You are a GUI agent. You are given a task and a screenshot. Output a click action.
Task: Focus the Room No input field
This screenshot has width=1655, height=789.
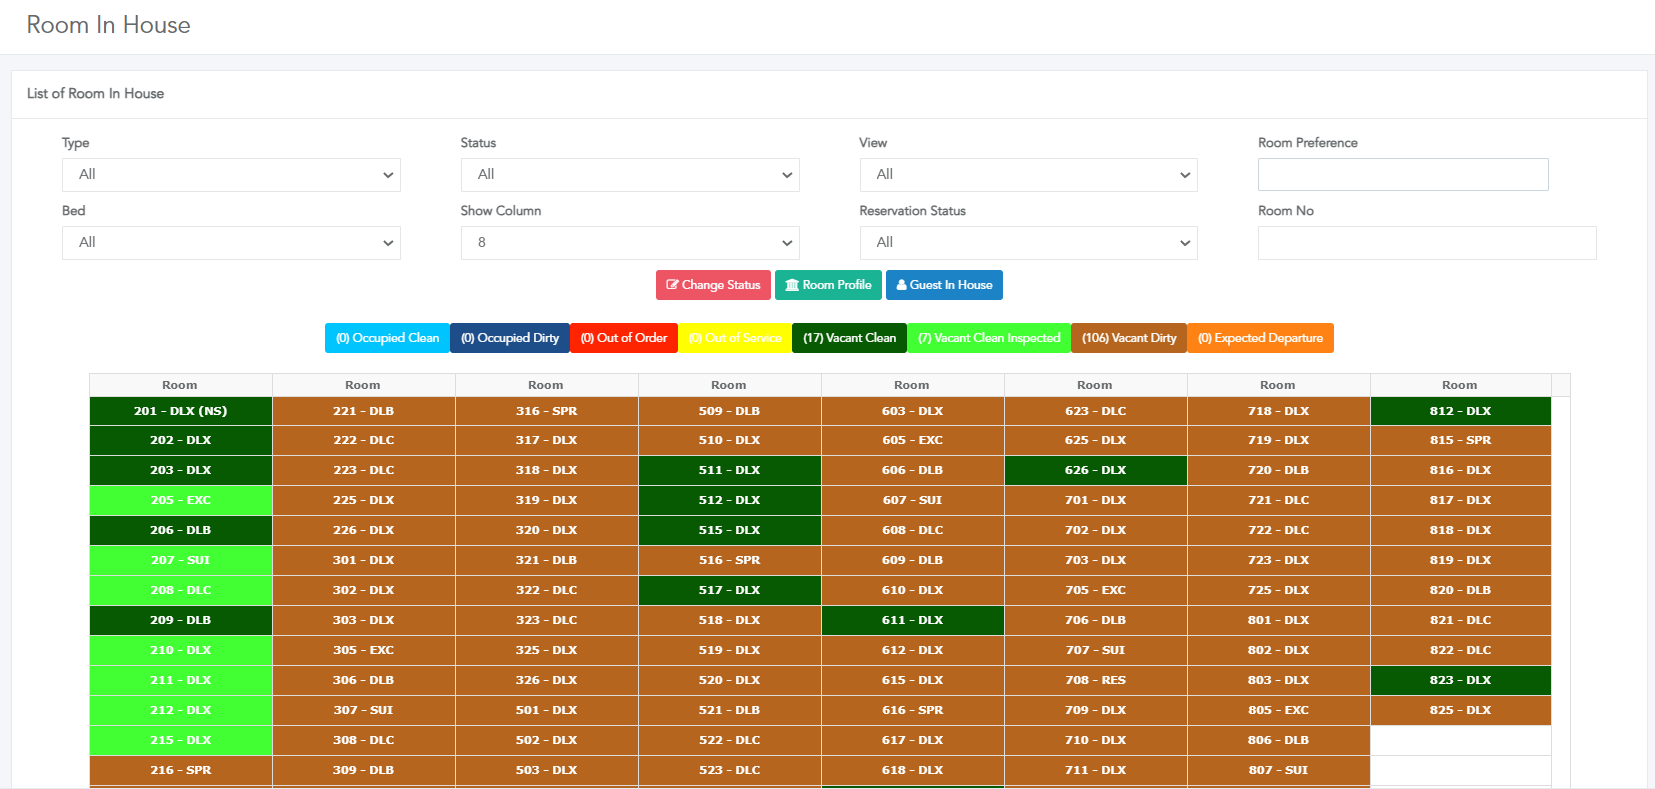click(x=1427, y=243)
